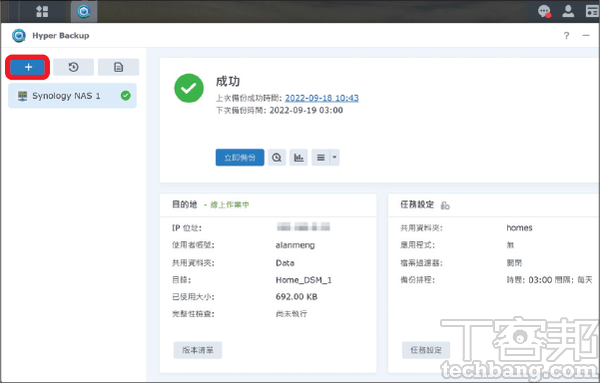The height and width of the screenshot is (383, 600).
Task: Expand the action menu dropdown arrow
Action: [x=334, y=157]
